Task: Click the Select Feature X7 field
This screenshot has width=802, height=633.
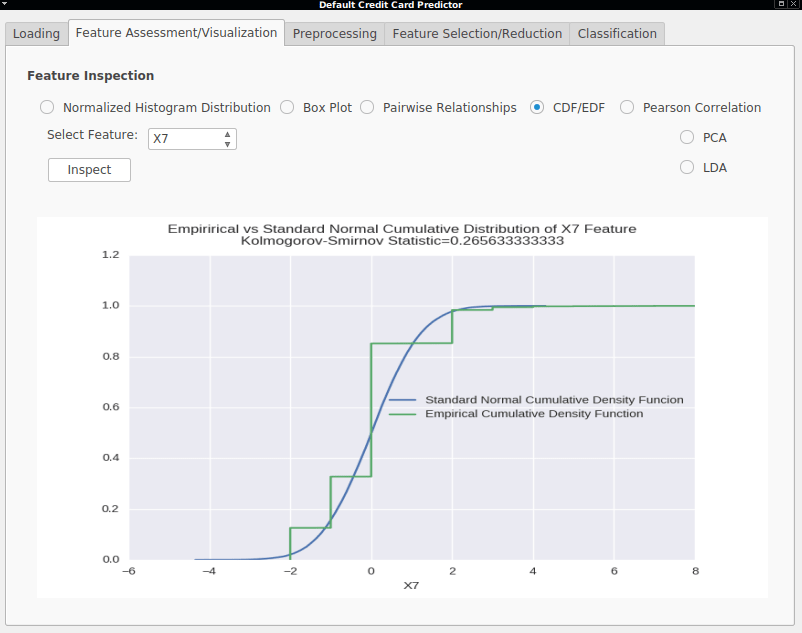Action: point(192,139)
